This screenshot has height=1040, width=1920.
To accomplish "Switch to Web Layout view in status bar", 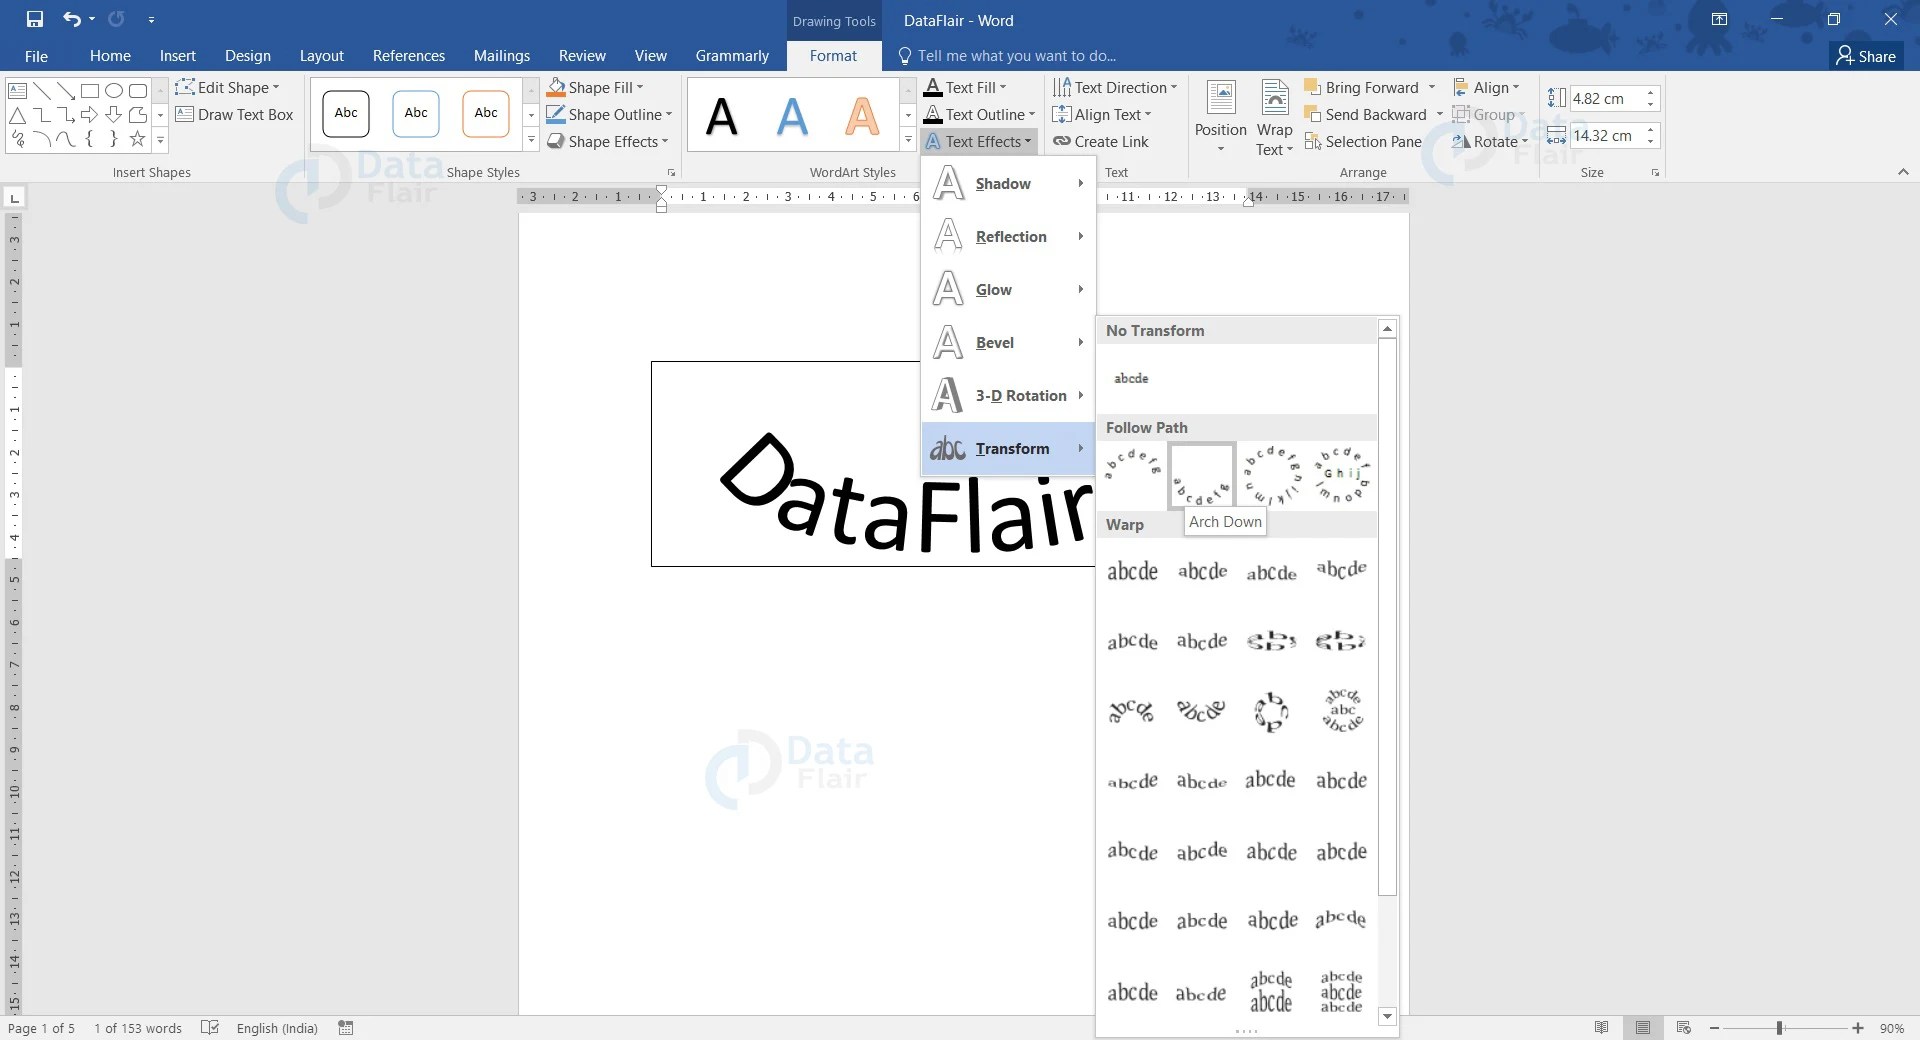I will point(1682,1028).
